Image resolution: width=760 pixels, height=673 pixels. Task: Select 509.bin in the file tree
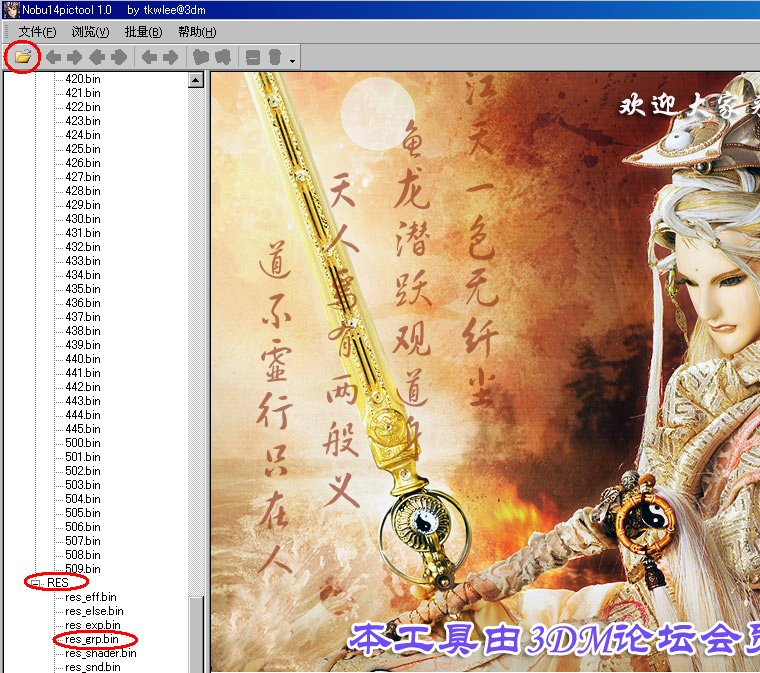click(x=83, y=569)
